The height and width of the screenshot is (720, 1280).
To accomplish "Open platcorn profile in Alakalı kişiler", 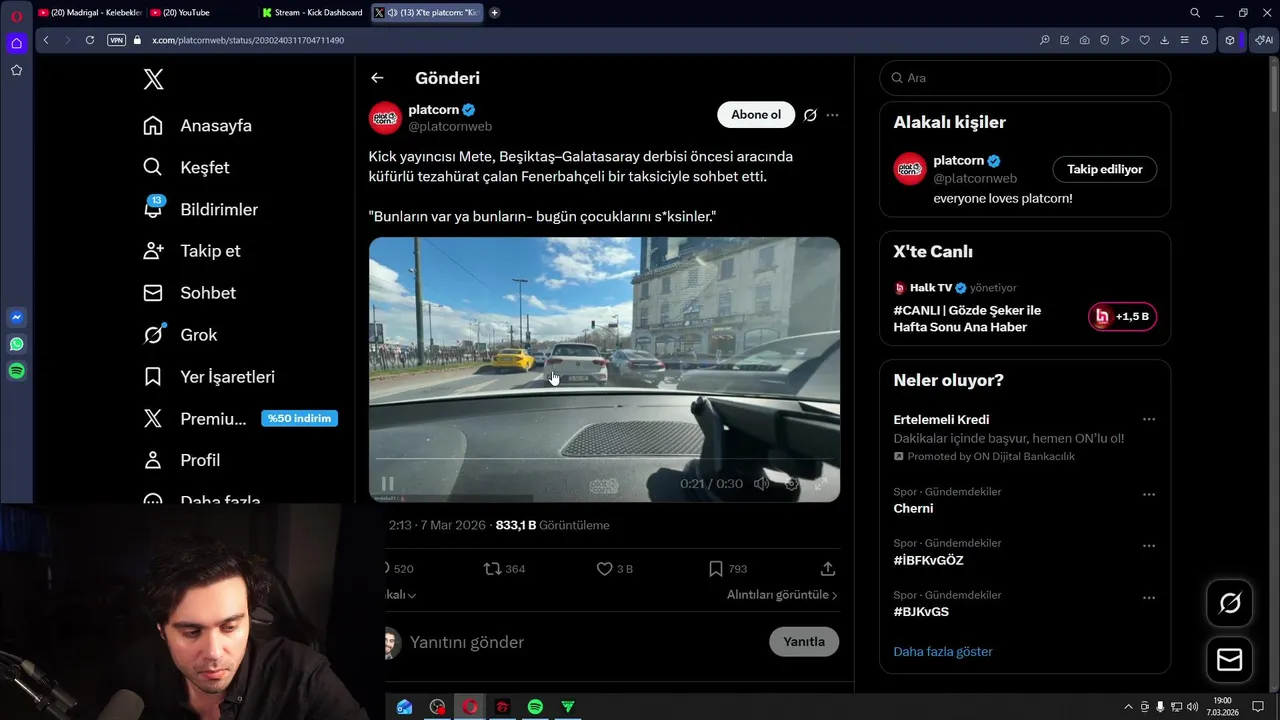I will 960,161.
